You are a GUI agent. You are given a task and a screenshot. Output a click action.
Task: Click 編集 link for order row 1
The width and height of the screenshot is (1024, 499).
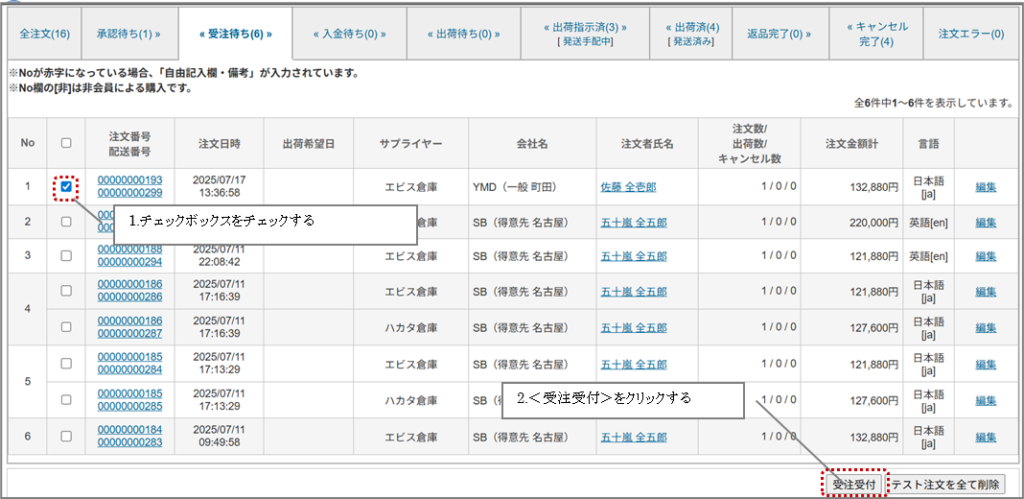pos(985,187)
